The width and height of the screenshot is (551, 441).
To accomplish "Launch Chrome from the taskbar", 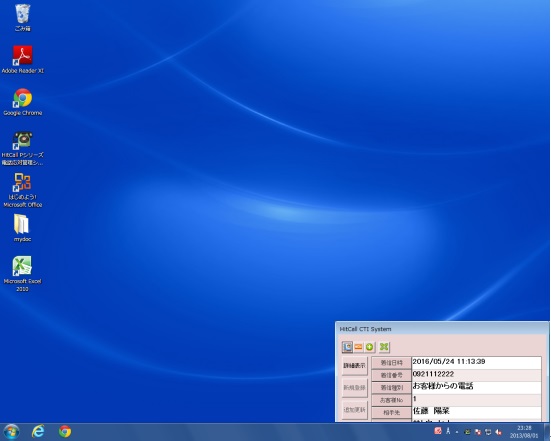I will click(65, 432).
